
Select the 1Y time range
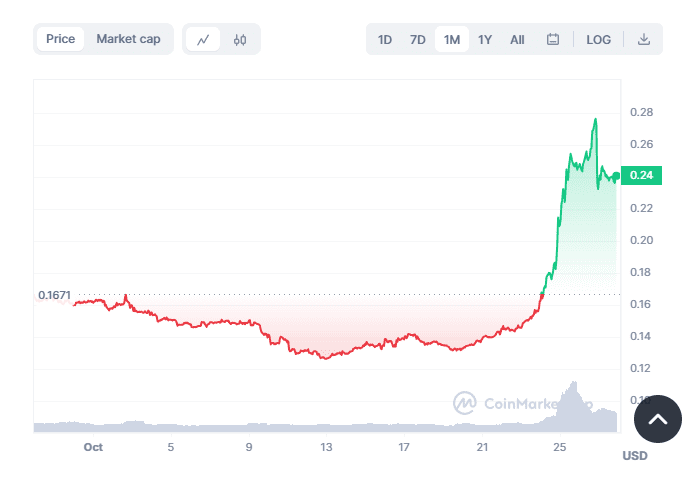coord(485,40)
